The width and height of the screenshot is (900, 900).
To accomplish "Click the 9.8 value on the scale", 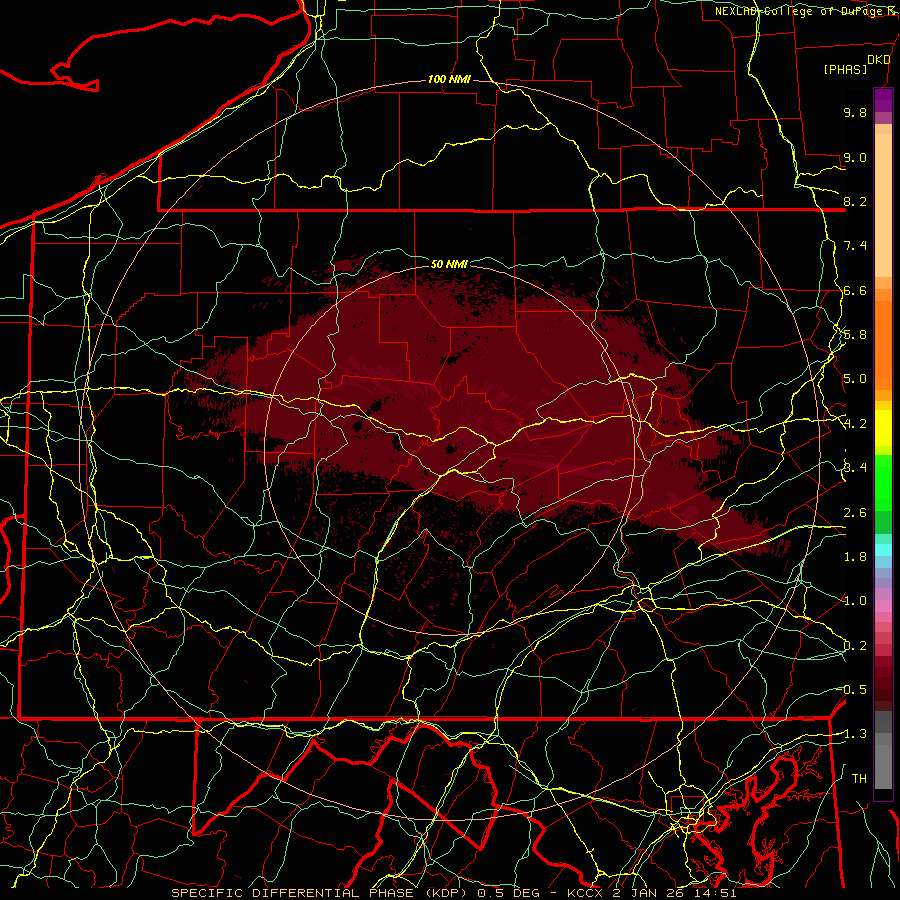I will click(x=855, y=112).
